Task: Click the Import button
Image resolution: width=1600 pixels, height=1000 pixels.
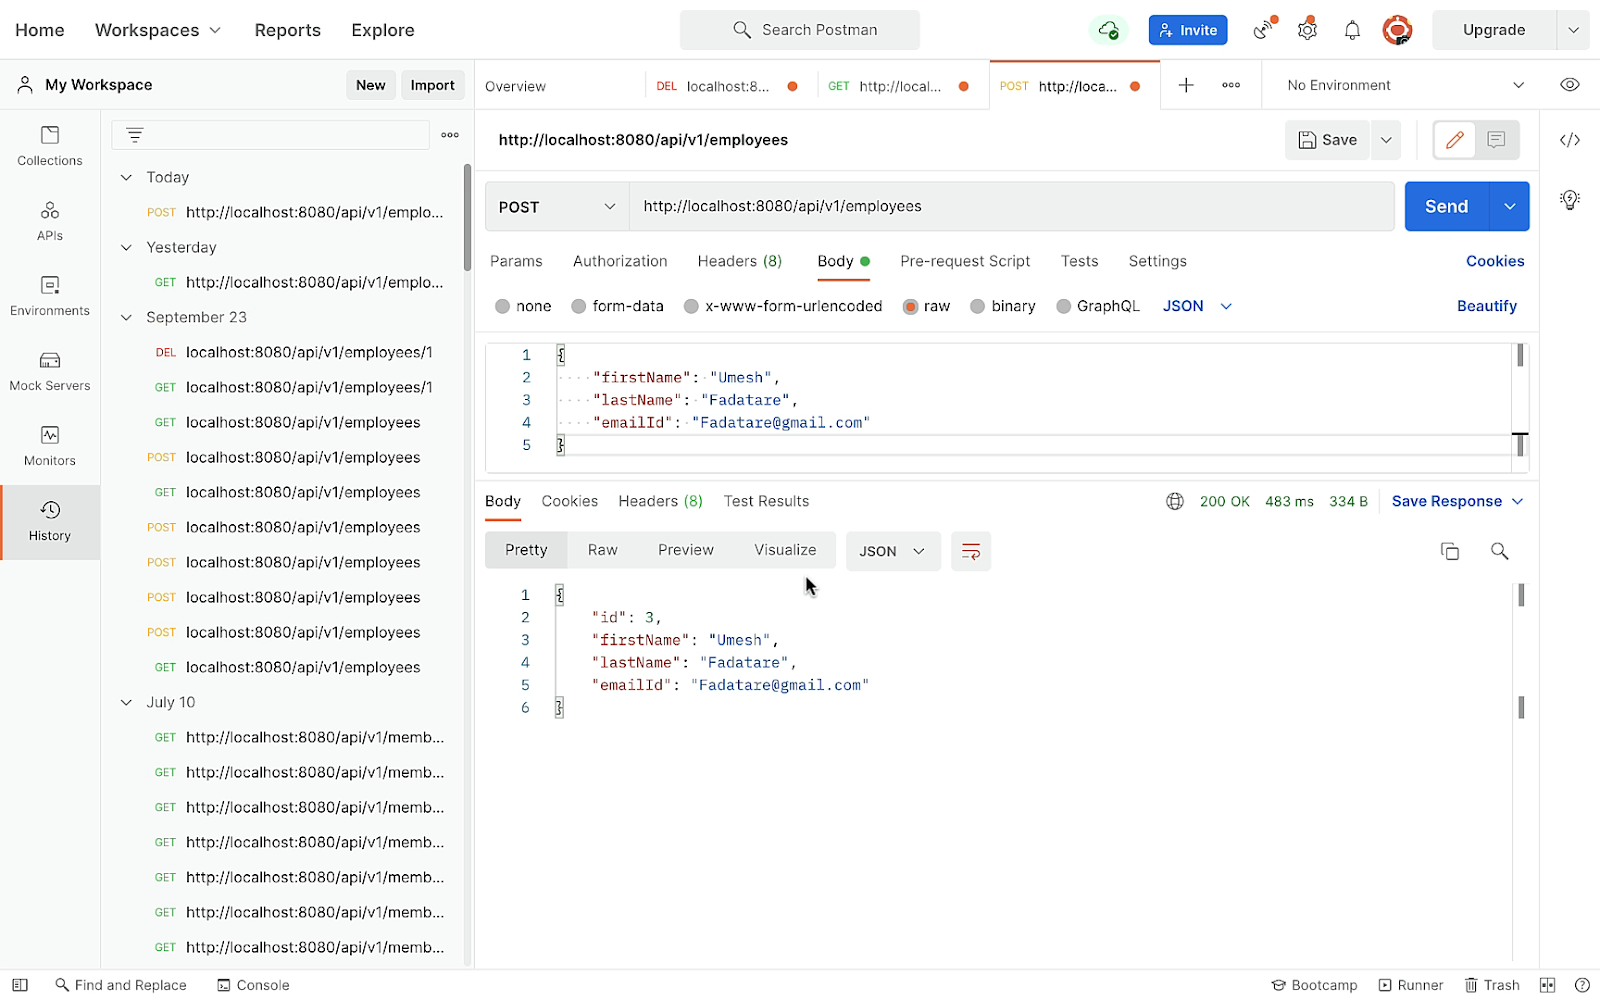Action: 432,85
